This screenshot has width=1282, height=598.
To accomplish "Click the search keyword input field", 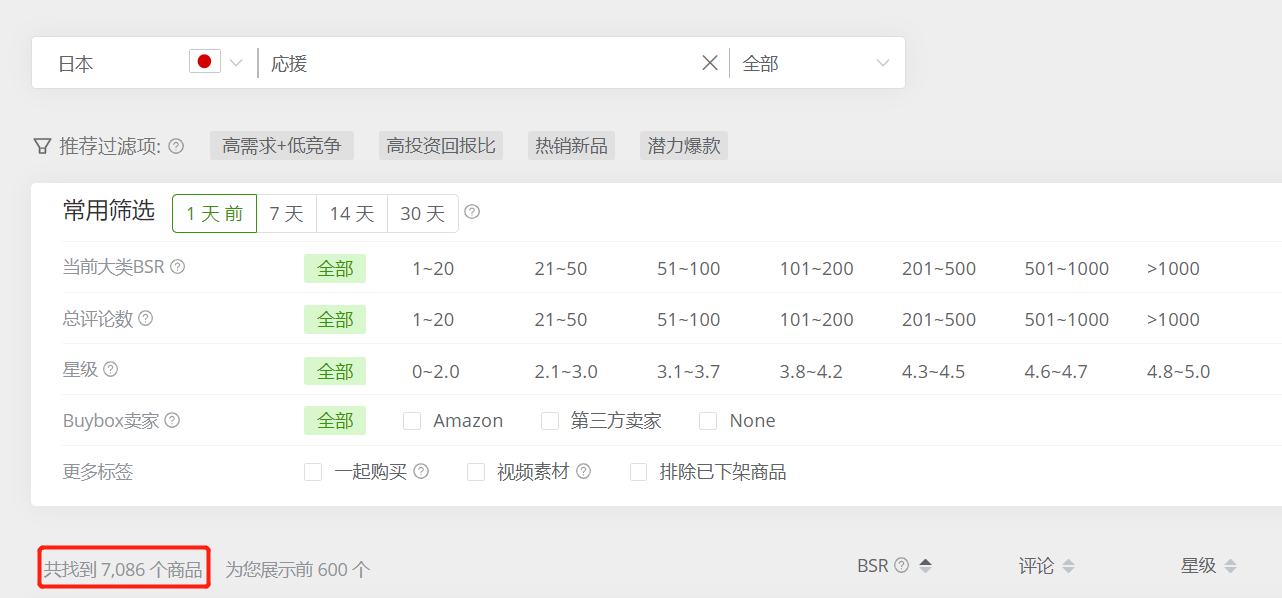I will 480,63.
